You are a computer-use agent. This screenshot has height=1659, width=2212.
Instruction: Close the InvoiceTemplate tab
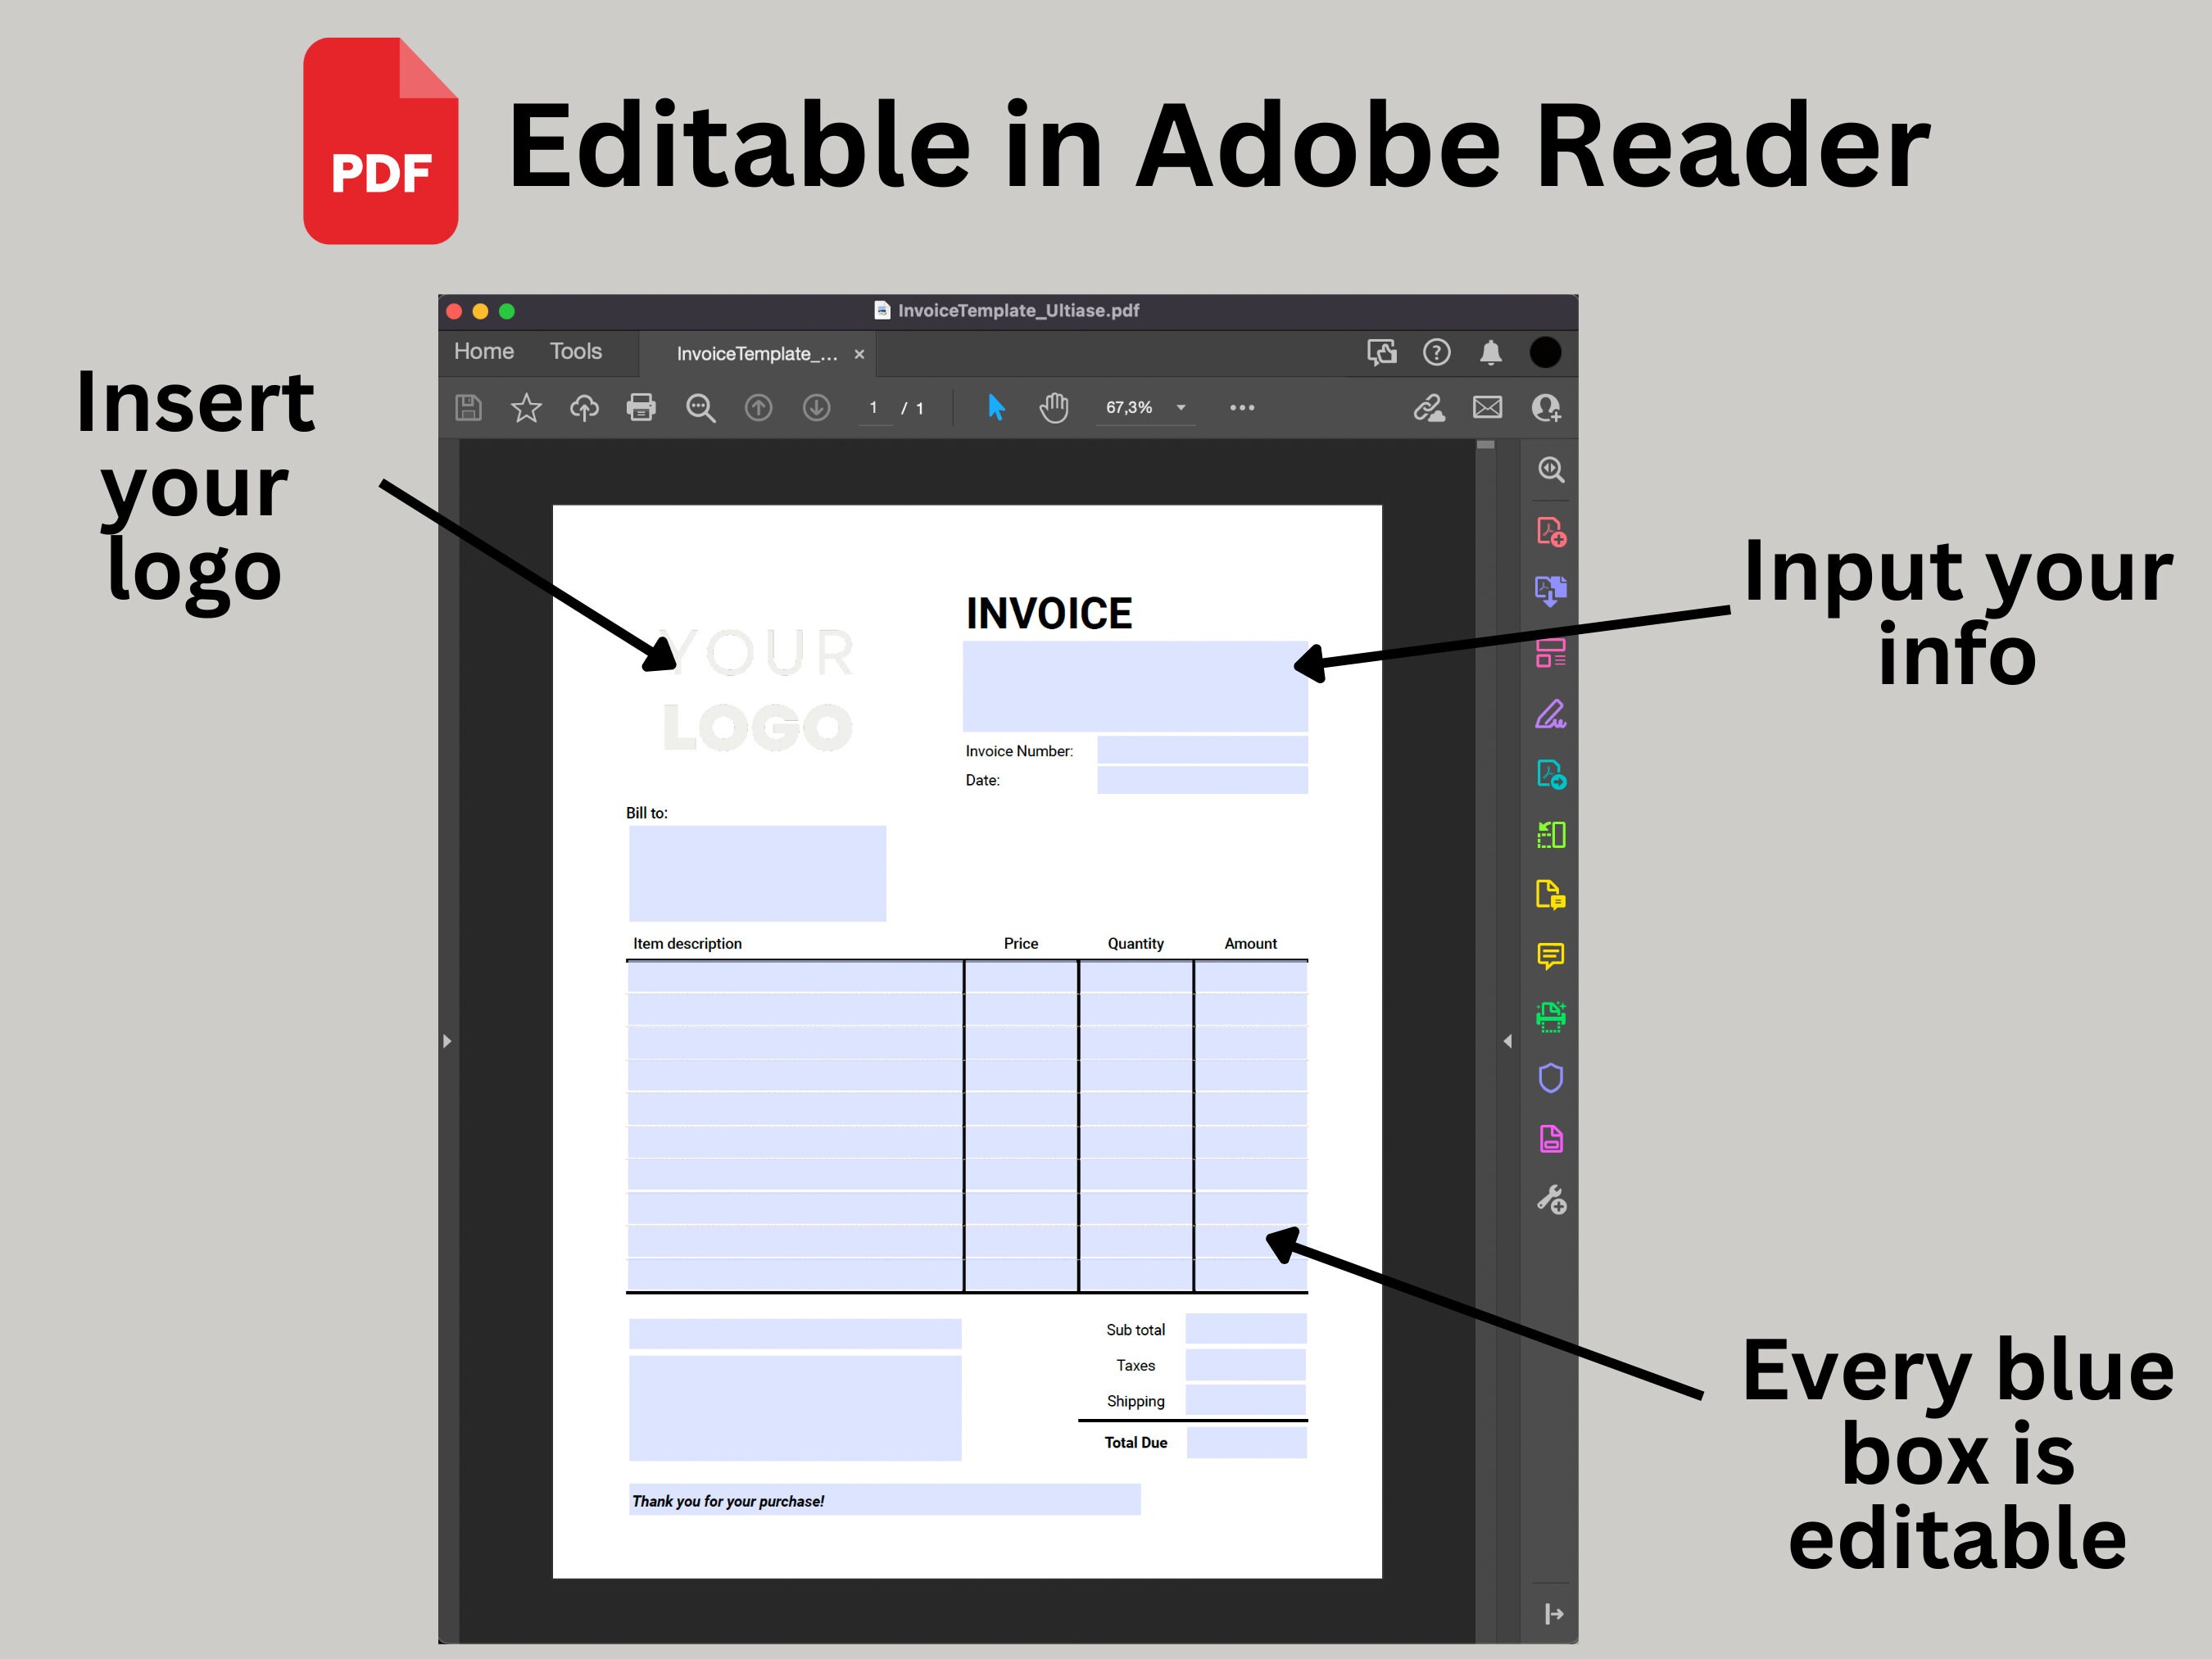[859, 354]
